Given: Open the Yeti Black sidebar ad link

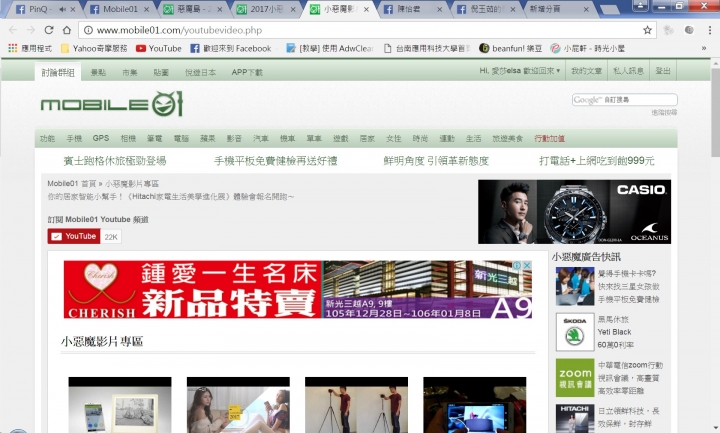Looking at the screenshot, I should pyautogui.click(x=615, y=332).
